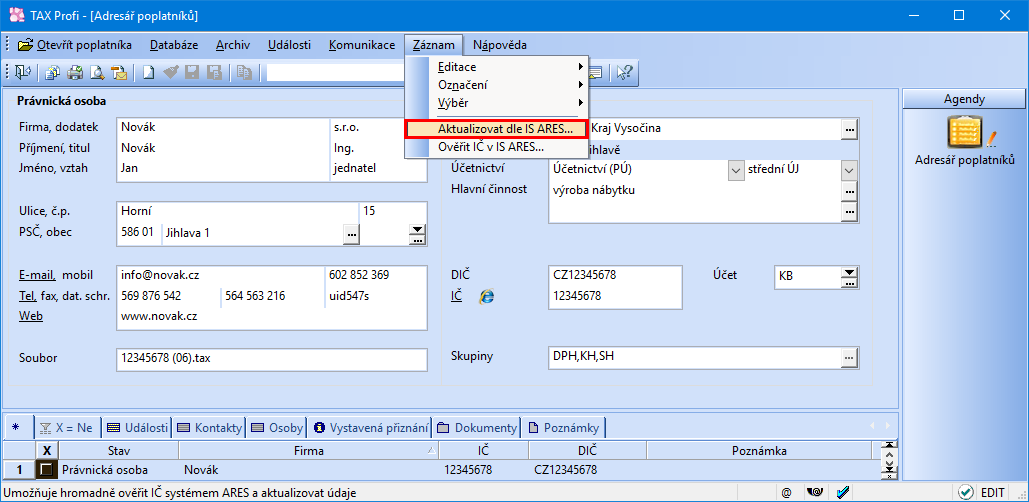The width and height of the screenshot is (1029, 502).
Task: Open print preview with magnifier icon
Action: point(97,72)
